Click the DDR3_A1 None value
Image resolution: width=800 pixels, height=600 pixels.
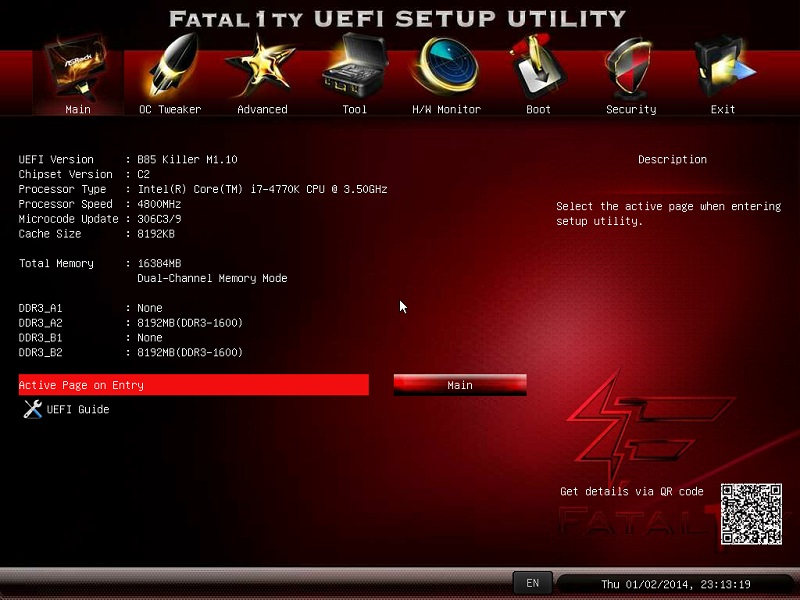pyautogui.click(x=150, y=308)
